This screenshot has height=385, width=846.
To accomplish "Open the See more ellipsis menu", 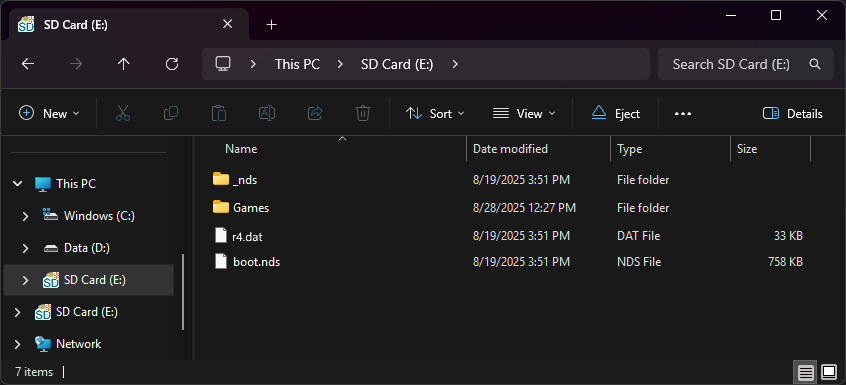I will point(683,114).
